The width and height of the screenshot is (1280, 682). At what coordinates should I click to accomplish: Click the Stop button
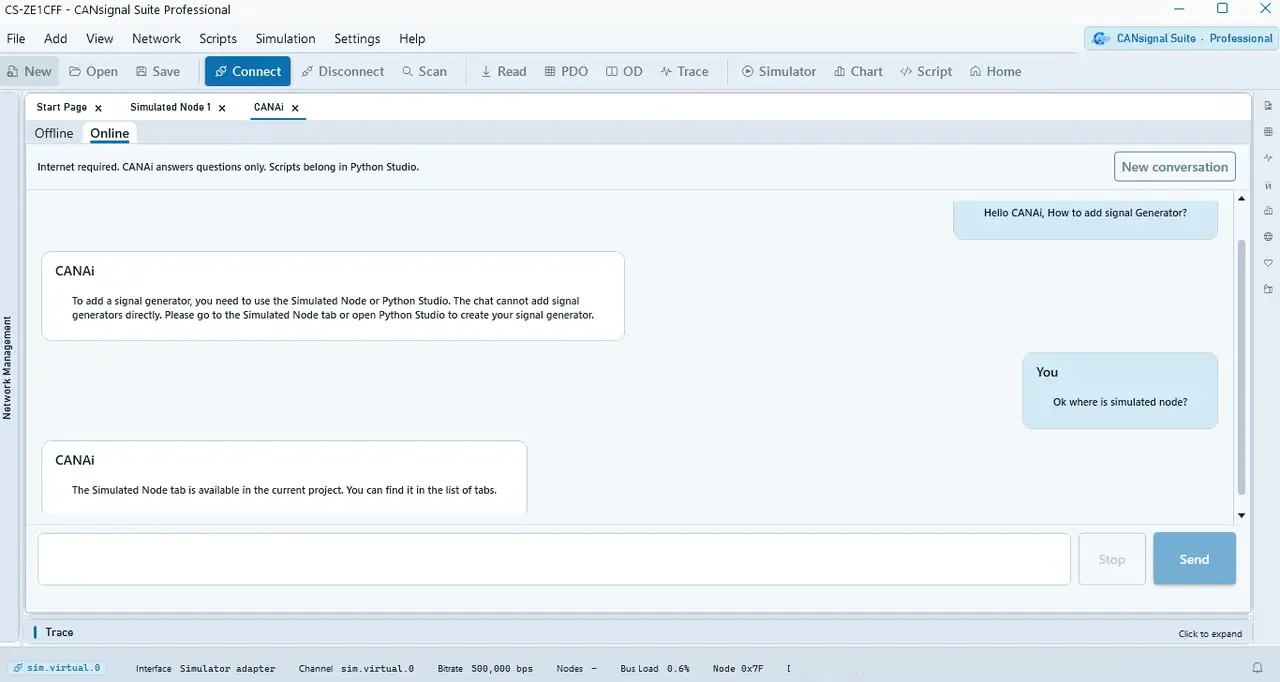point(1112,559)
